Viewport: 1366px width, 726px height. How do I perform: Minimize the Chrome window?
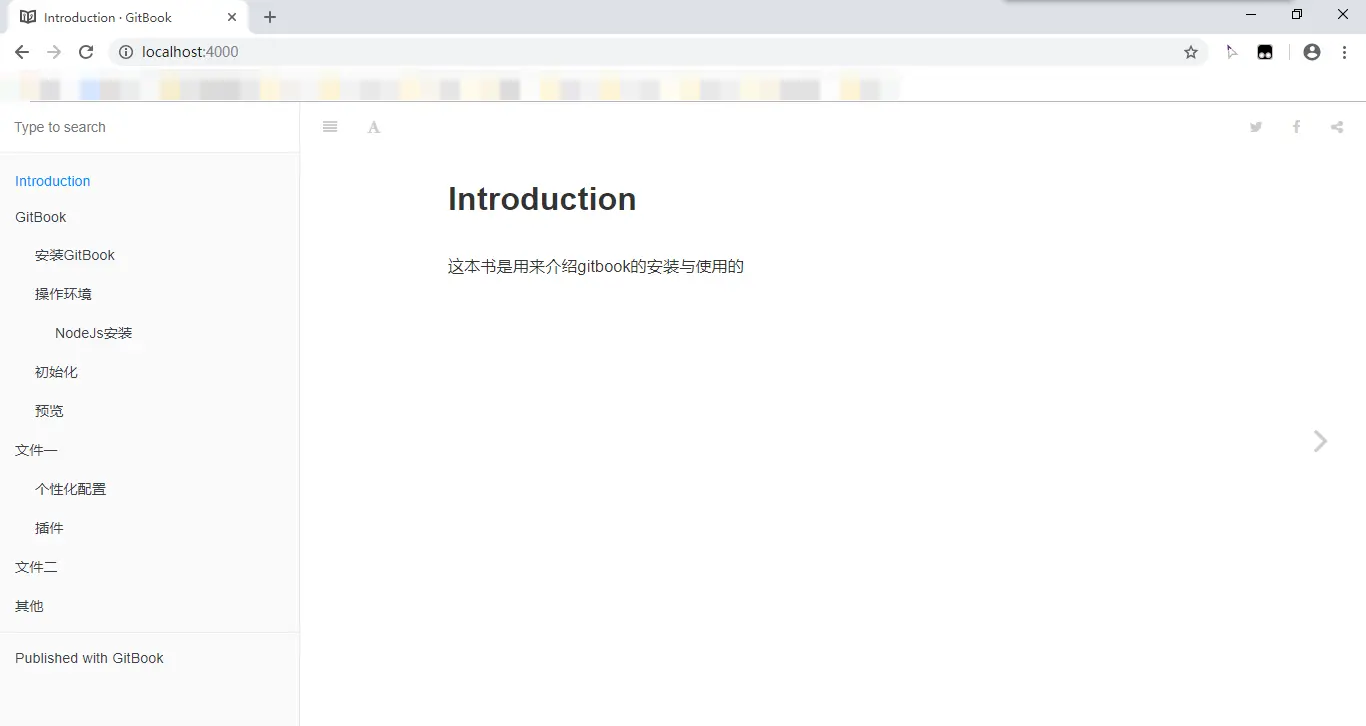click(1251, 15)
